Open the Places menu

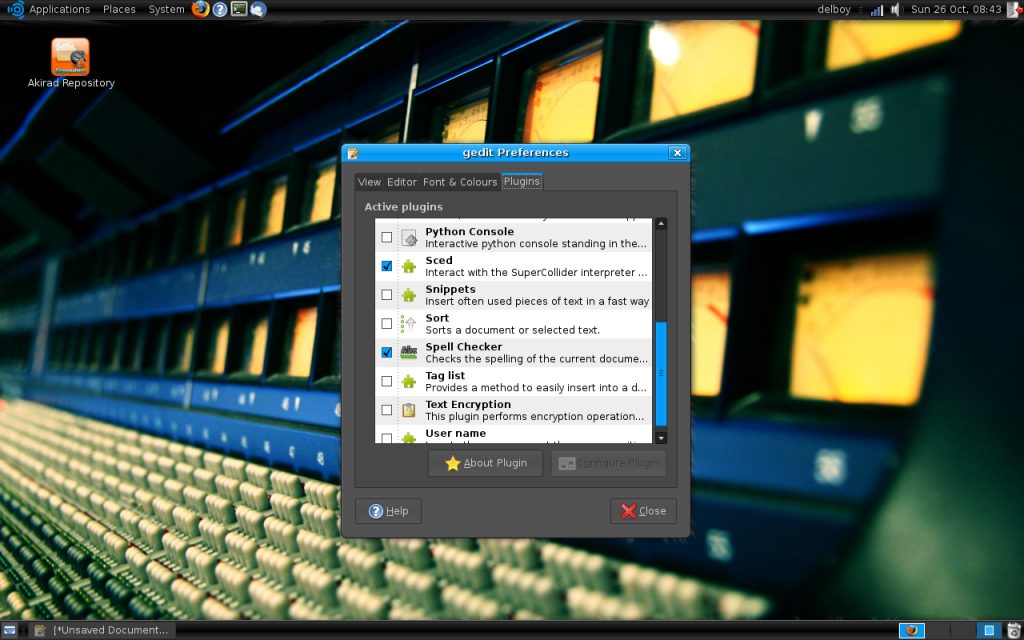click(120, 9)
